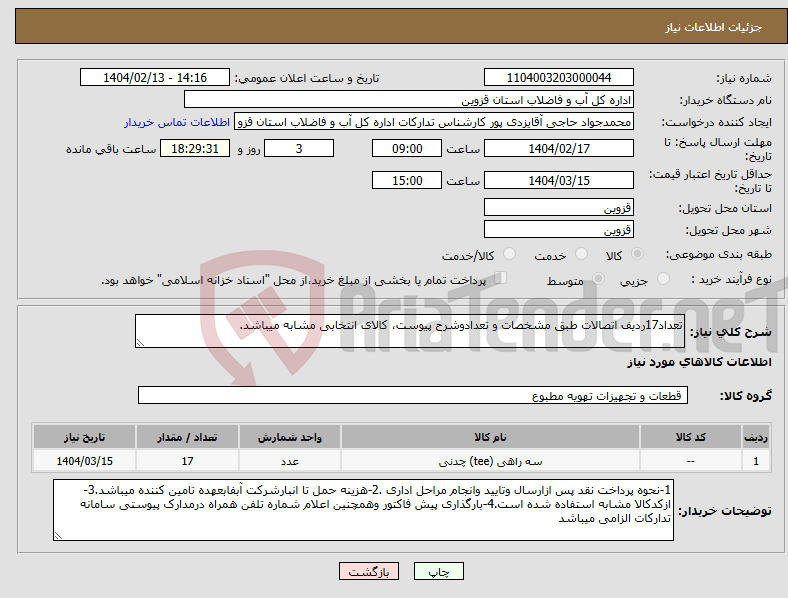The height and width of the screenshot is (598, 788).
Task: Click the اطلاعات کالاهای مورد نیاز heading
Action: click(699, 362)
